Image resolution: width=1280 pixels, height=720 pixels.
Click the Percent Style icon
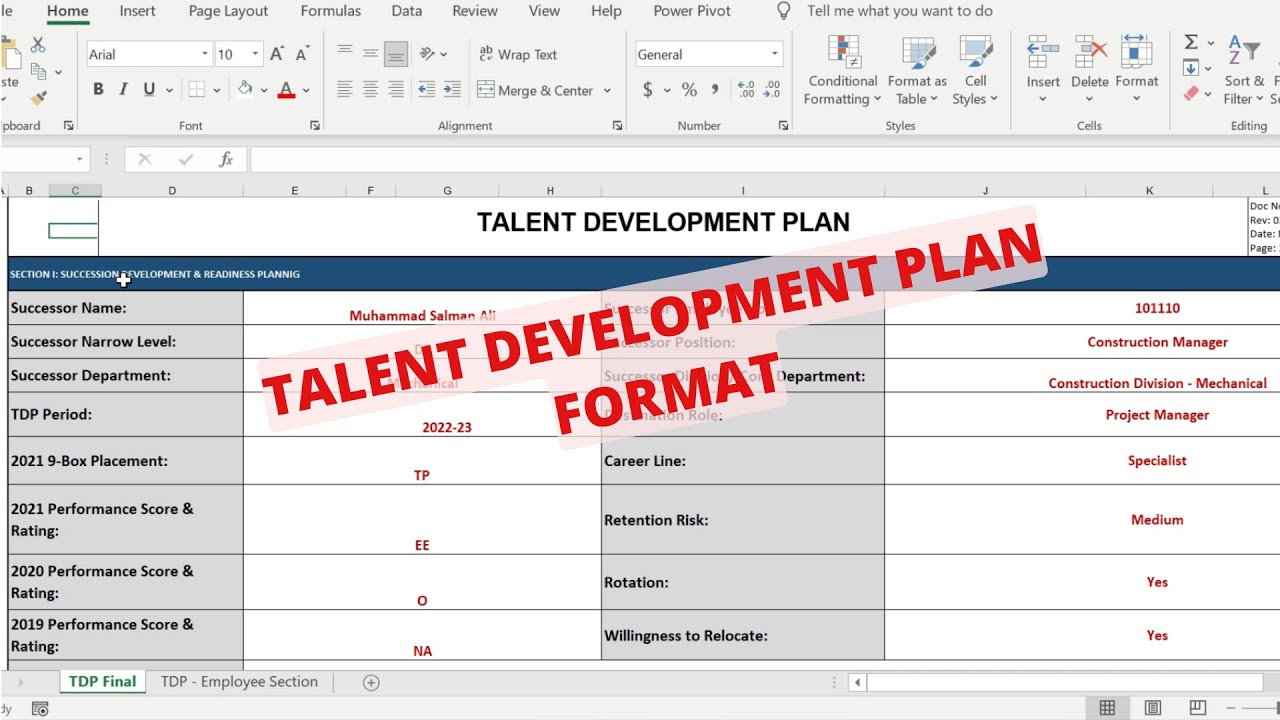coord(689,90)
